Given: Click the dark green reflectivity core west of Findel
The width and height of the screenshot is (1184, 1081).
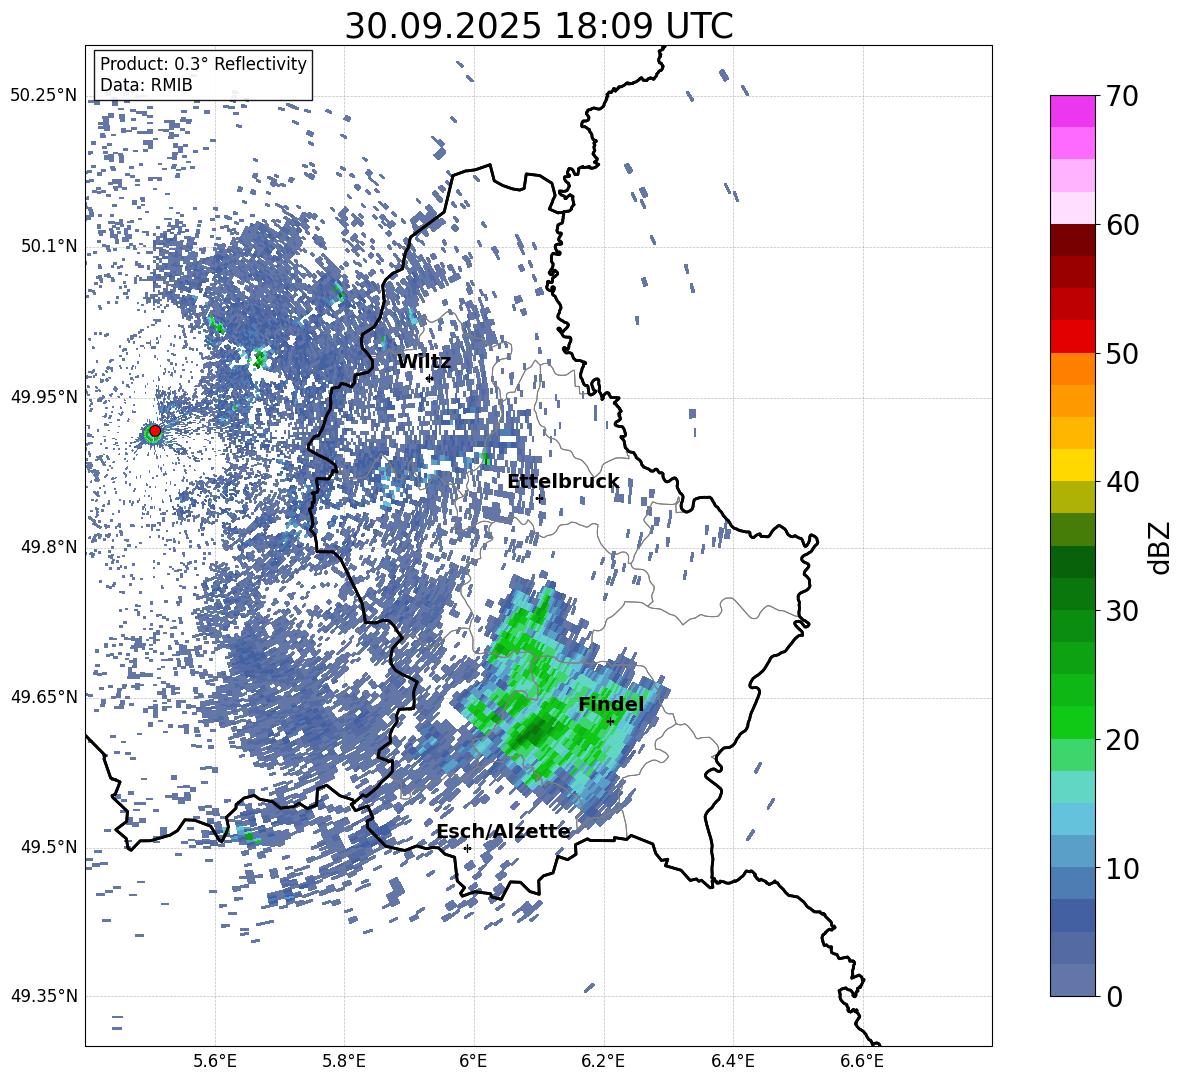Looking at the screenshot, I should point(535,731).
